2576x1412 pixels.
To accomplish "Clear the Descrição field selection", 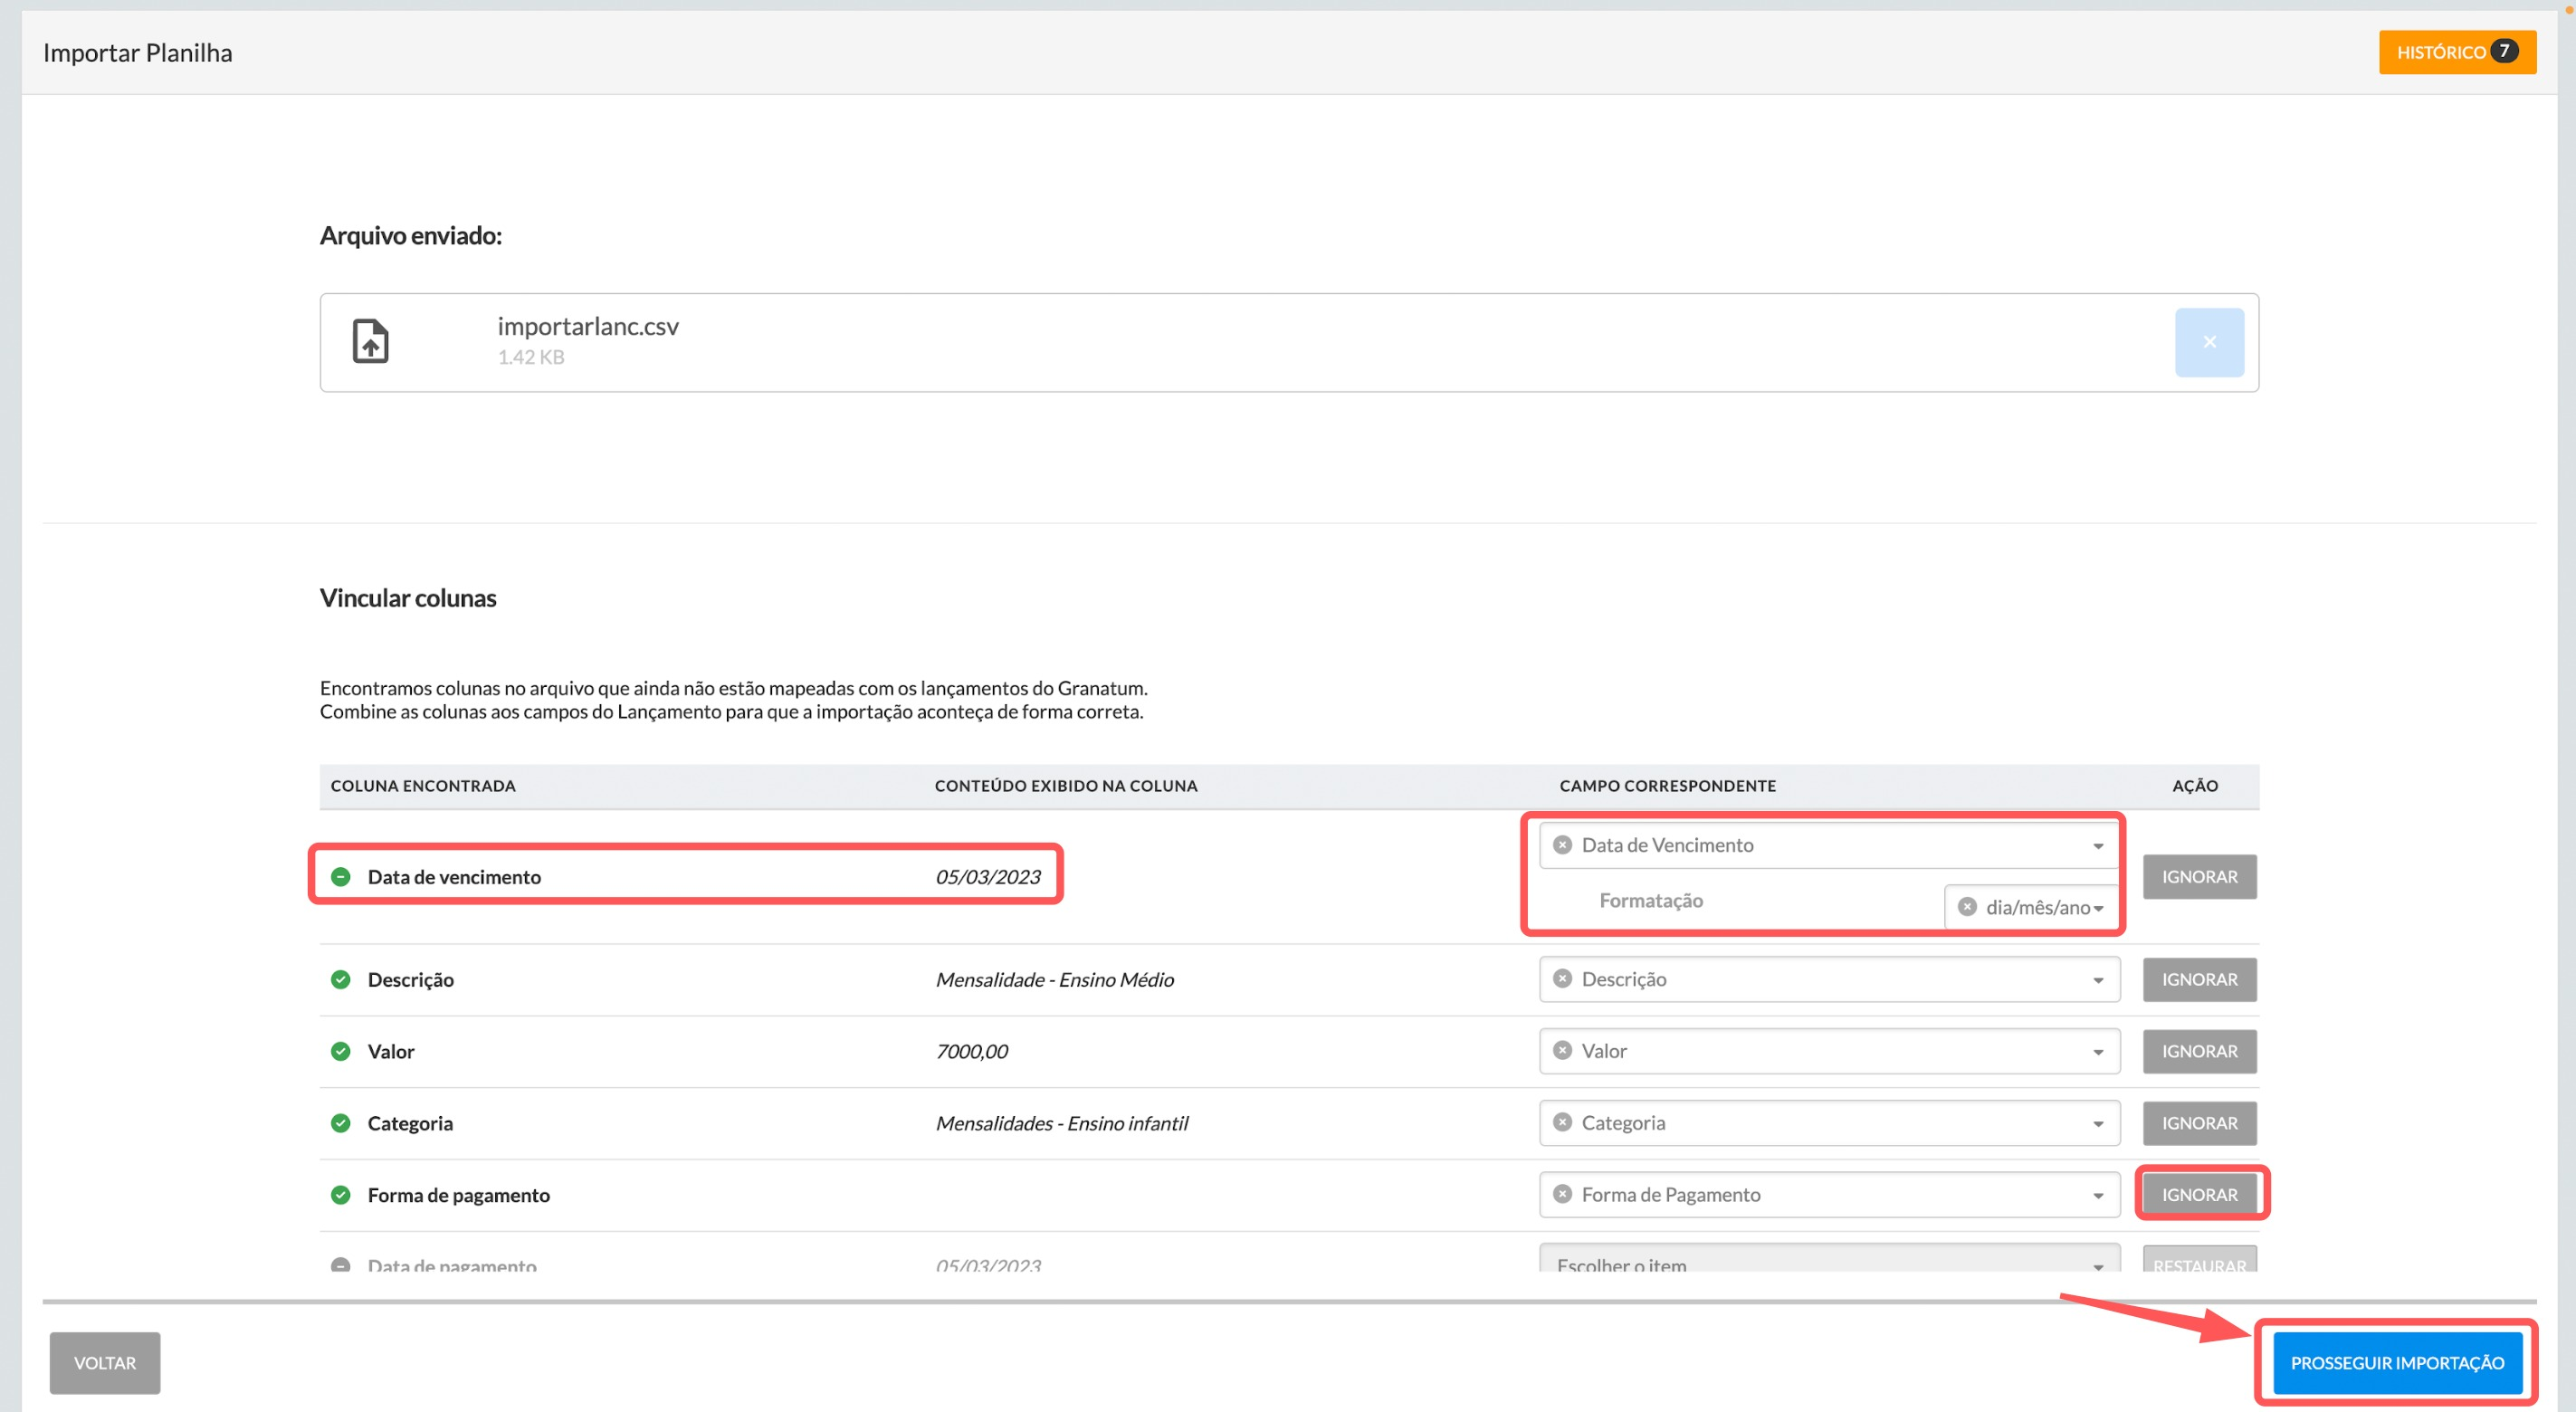I will click(x=1562, y=979).
